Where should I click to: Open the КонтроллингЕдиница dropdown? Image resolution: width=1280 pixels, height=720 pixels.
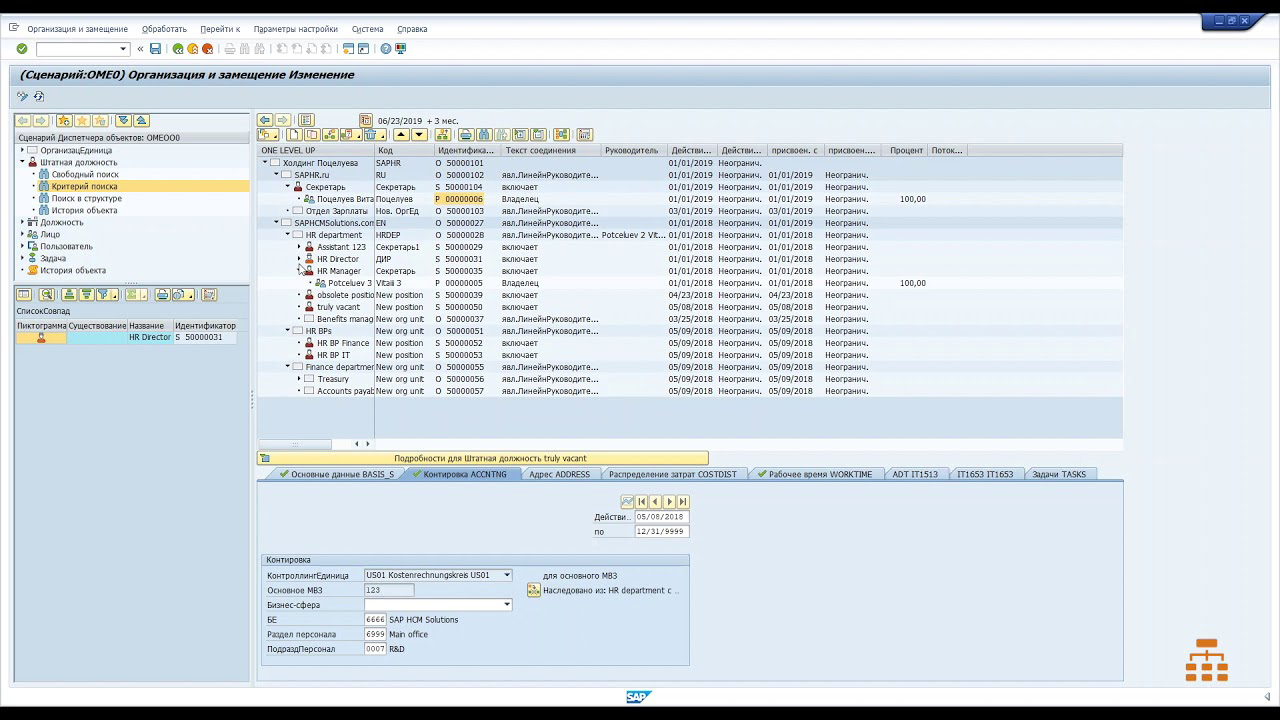click(507, 576)
